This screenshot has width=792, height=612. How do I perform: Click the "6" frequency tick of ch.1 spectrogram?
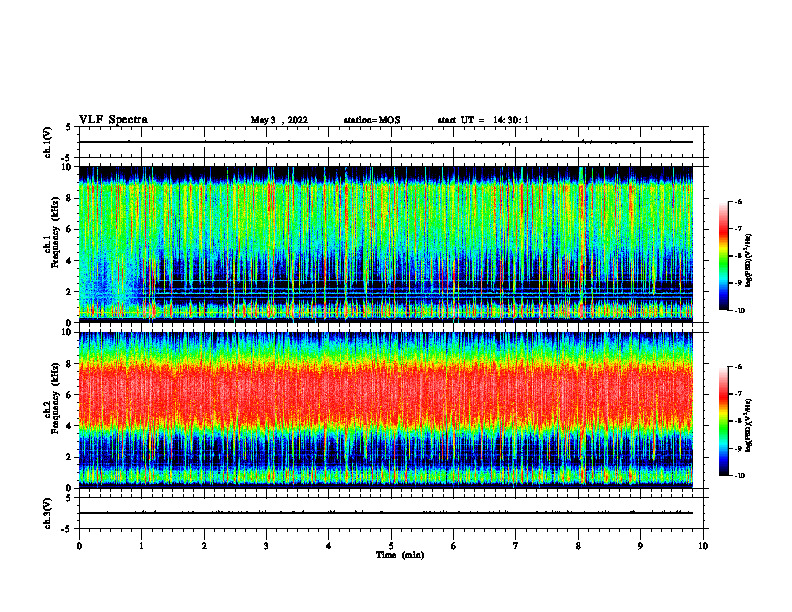pos(70,229)
